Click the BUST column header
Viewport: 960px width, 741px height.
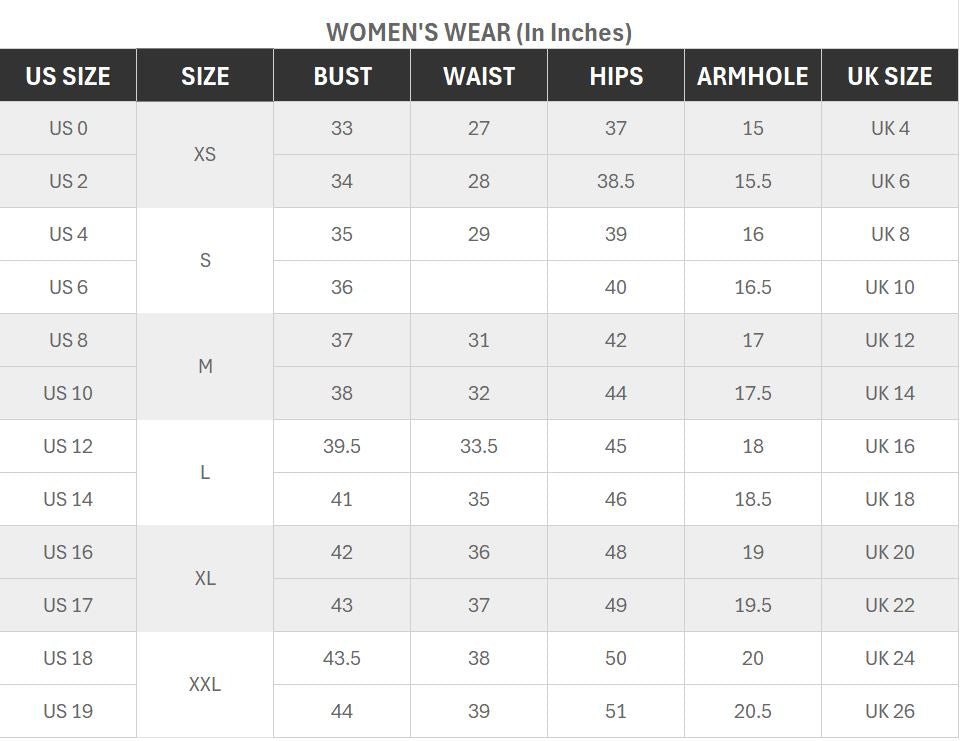tap(342, 76)
